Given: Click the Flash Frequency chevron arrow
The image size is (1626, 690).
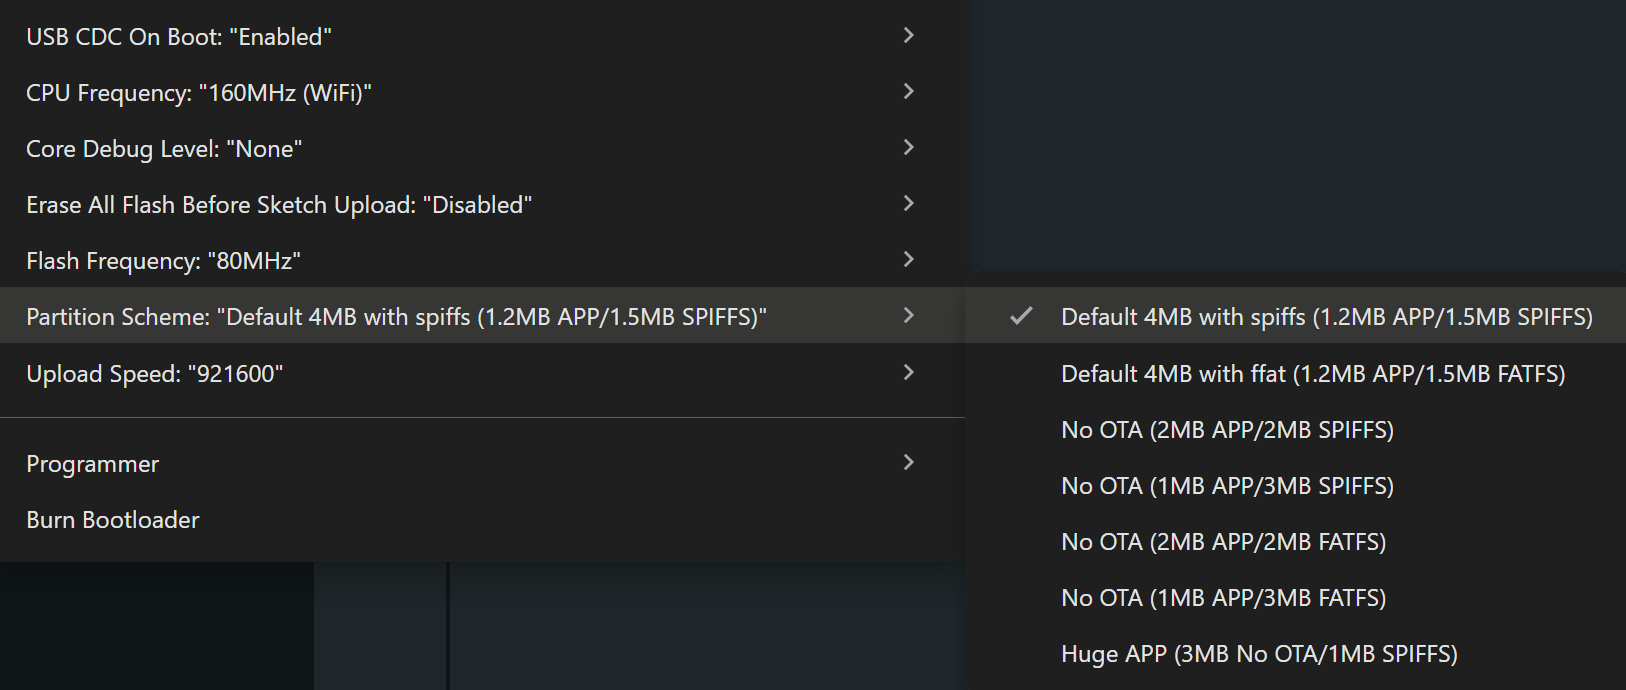Looking at the screenshot, I should point(908,260).
